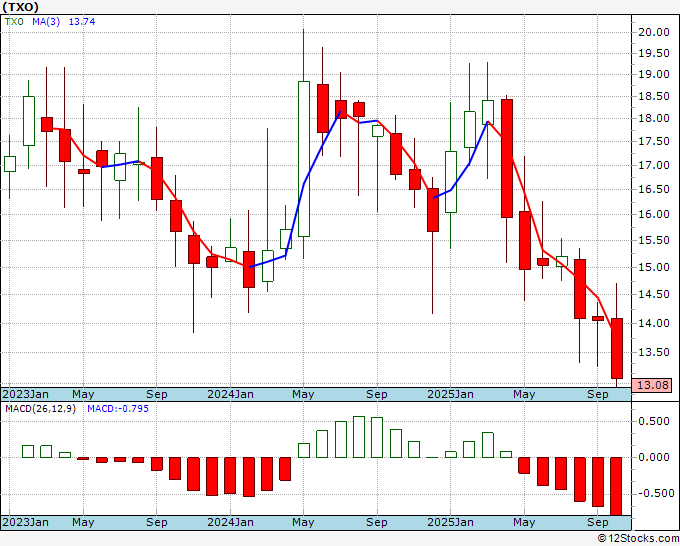Click 2025Jan on the price chart time axis
The width and height of the screenshot is (680, 546).
(451, 394)
